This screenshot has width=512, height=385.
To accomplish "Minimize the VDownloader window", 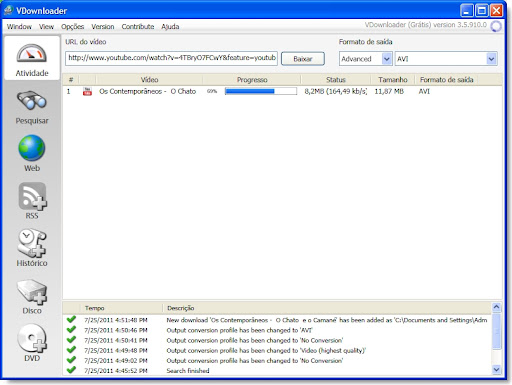I will click(x=467, y=11).
